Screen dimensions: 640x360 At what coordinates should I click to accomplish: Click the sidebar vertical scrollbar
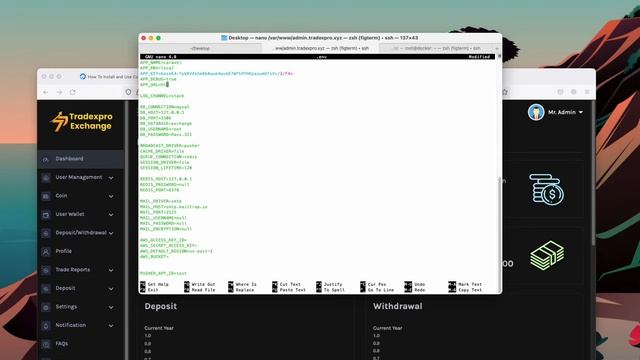pos(126,231)
